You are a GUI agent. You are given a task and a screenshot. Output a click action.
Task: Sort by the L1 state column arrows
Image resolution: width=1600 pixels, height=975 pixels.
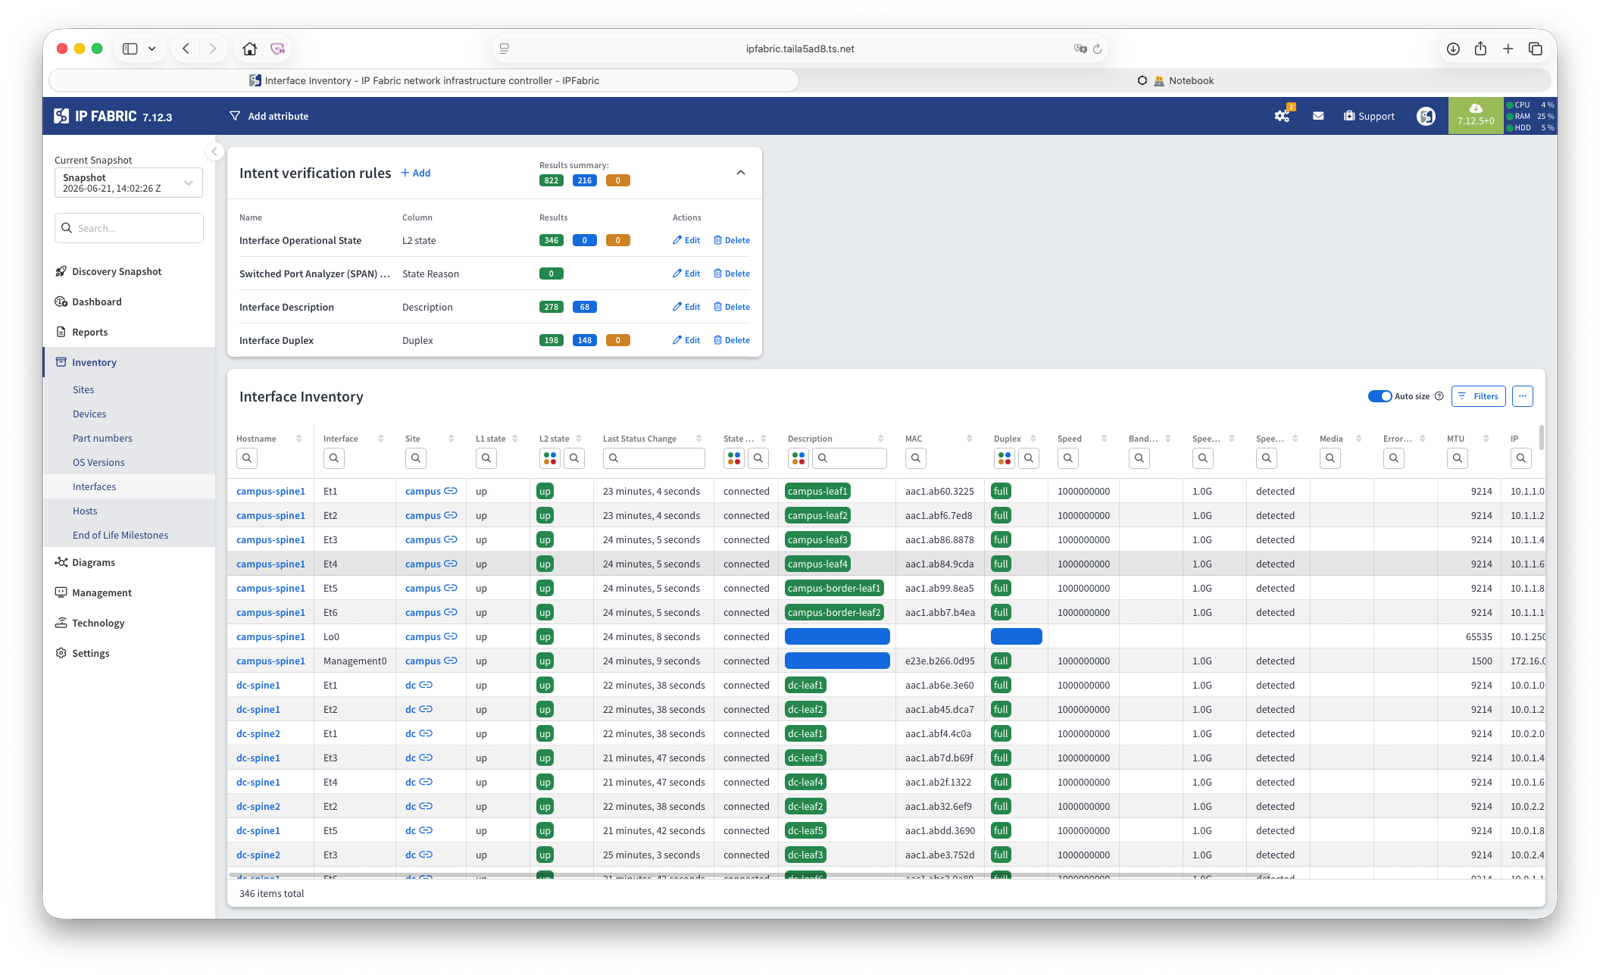point(515,439)
